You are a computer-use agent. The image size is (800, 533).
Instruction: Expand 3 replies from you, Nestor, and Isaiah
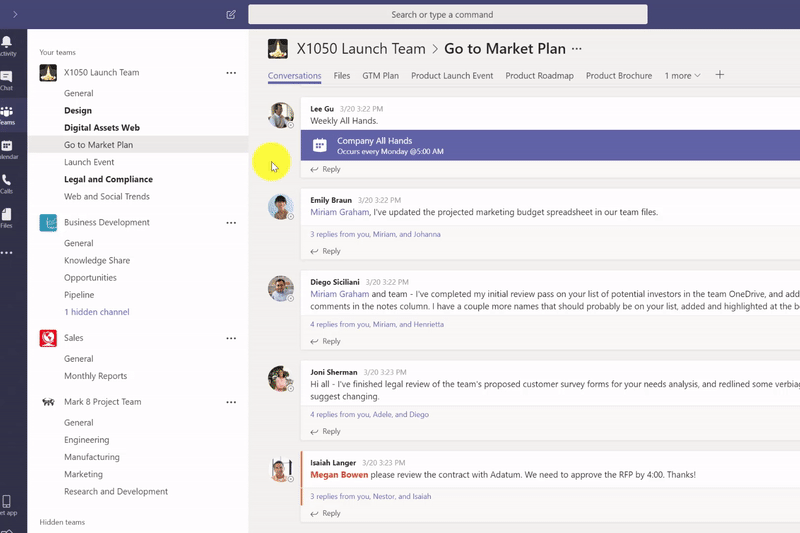click(x=370, y=496)
